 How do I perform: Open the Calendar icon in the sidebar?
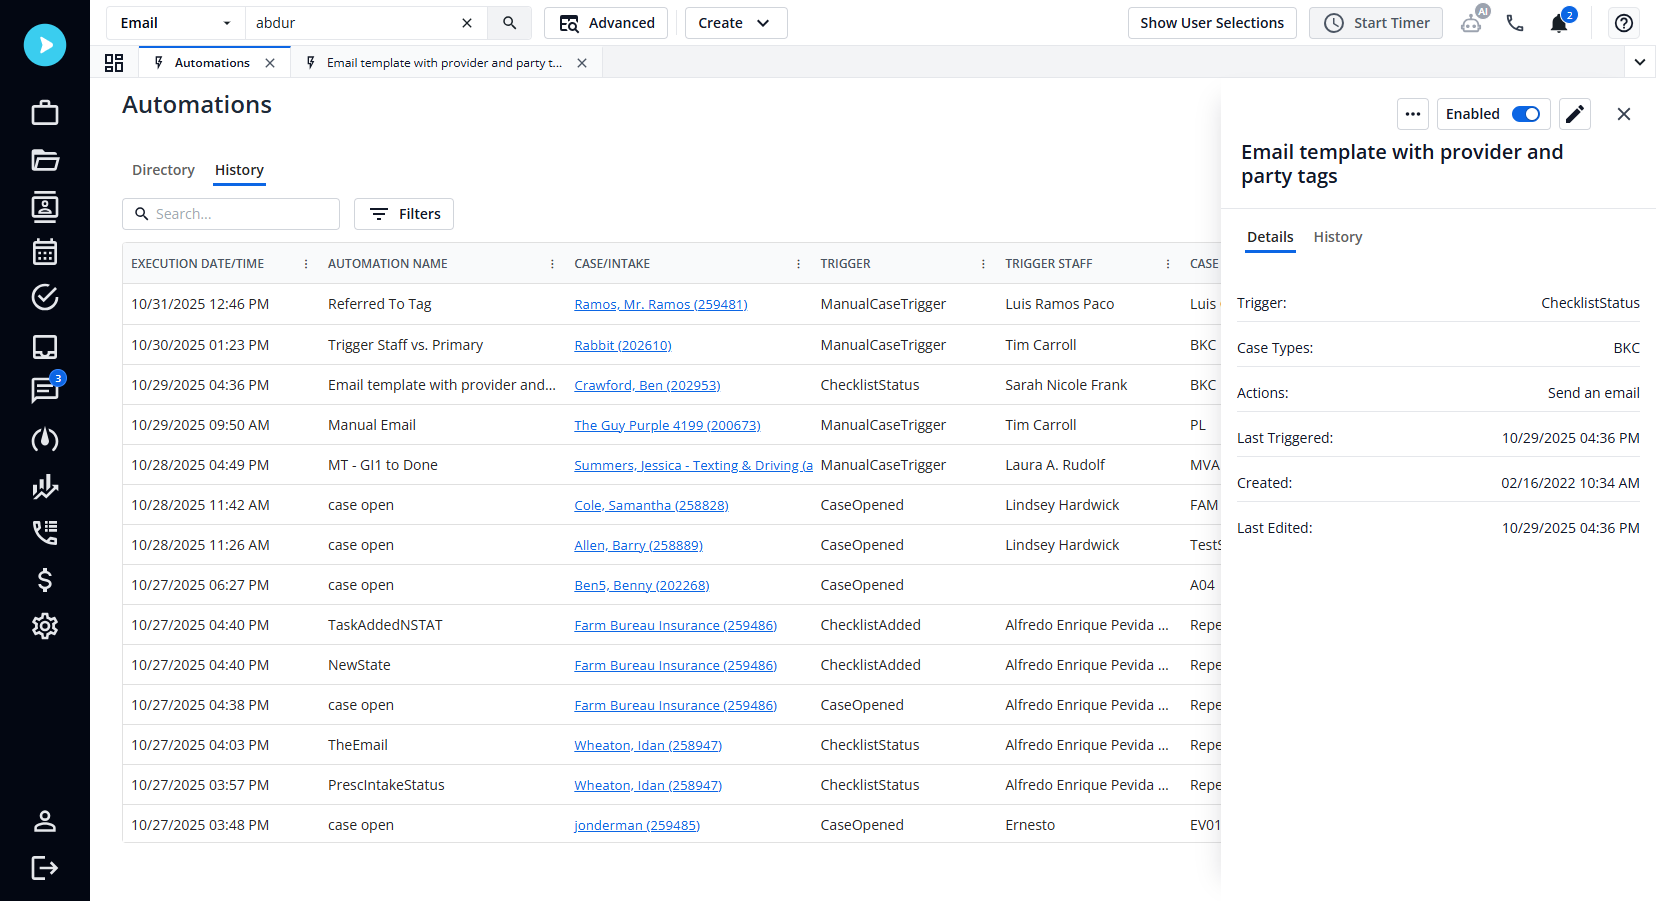(45, 252)
